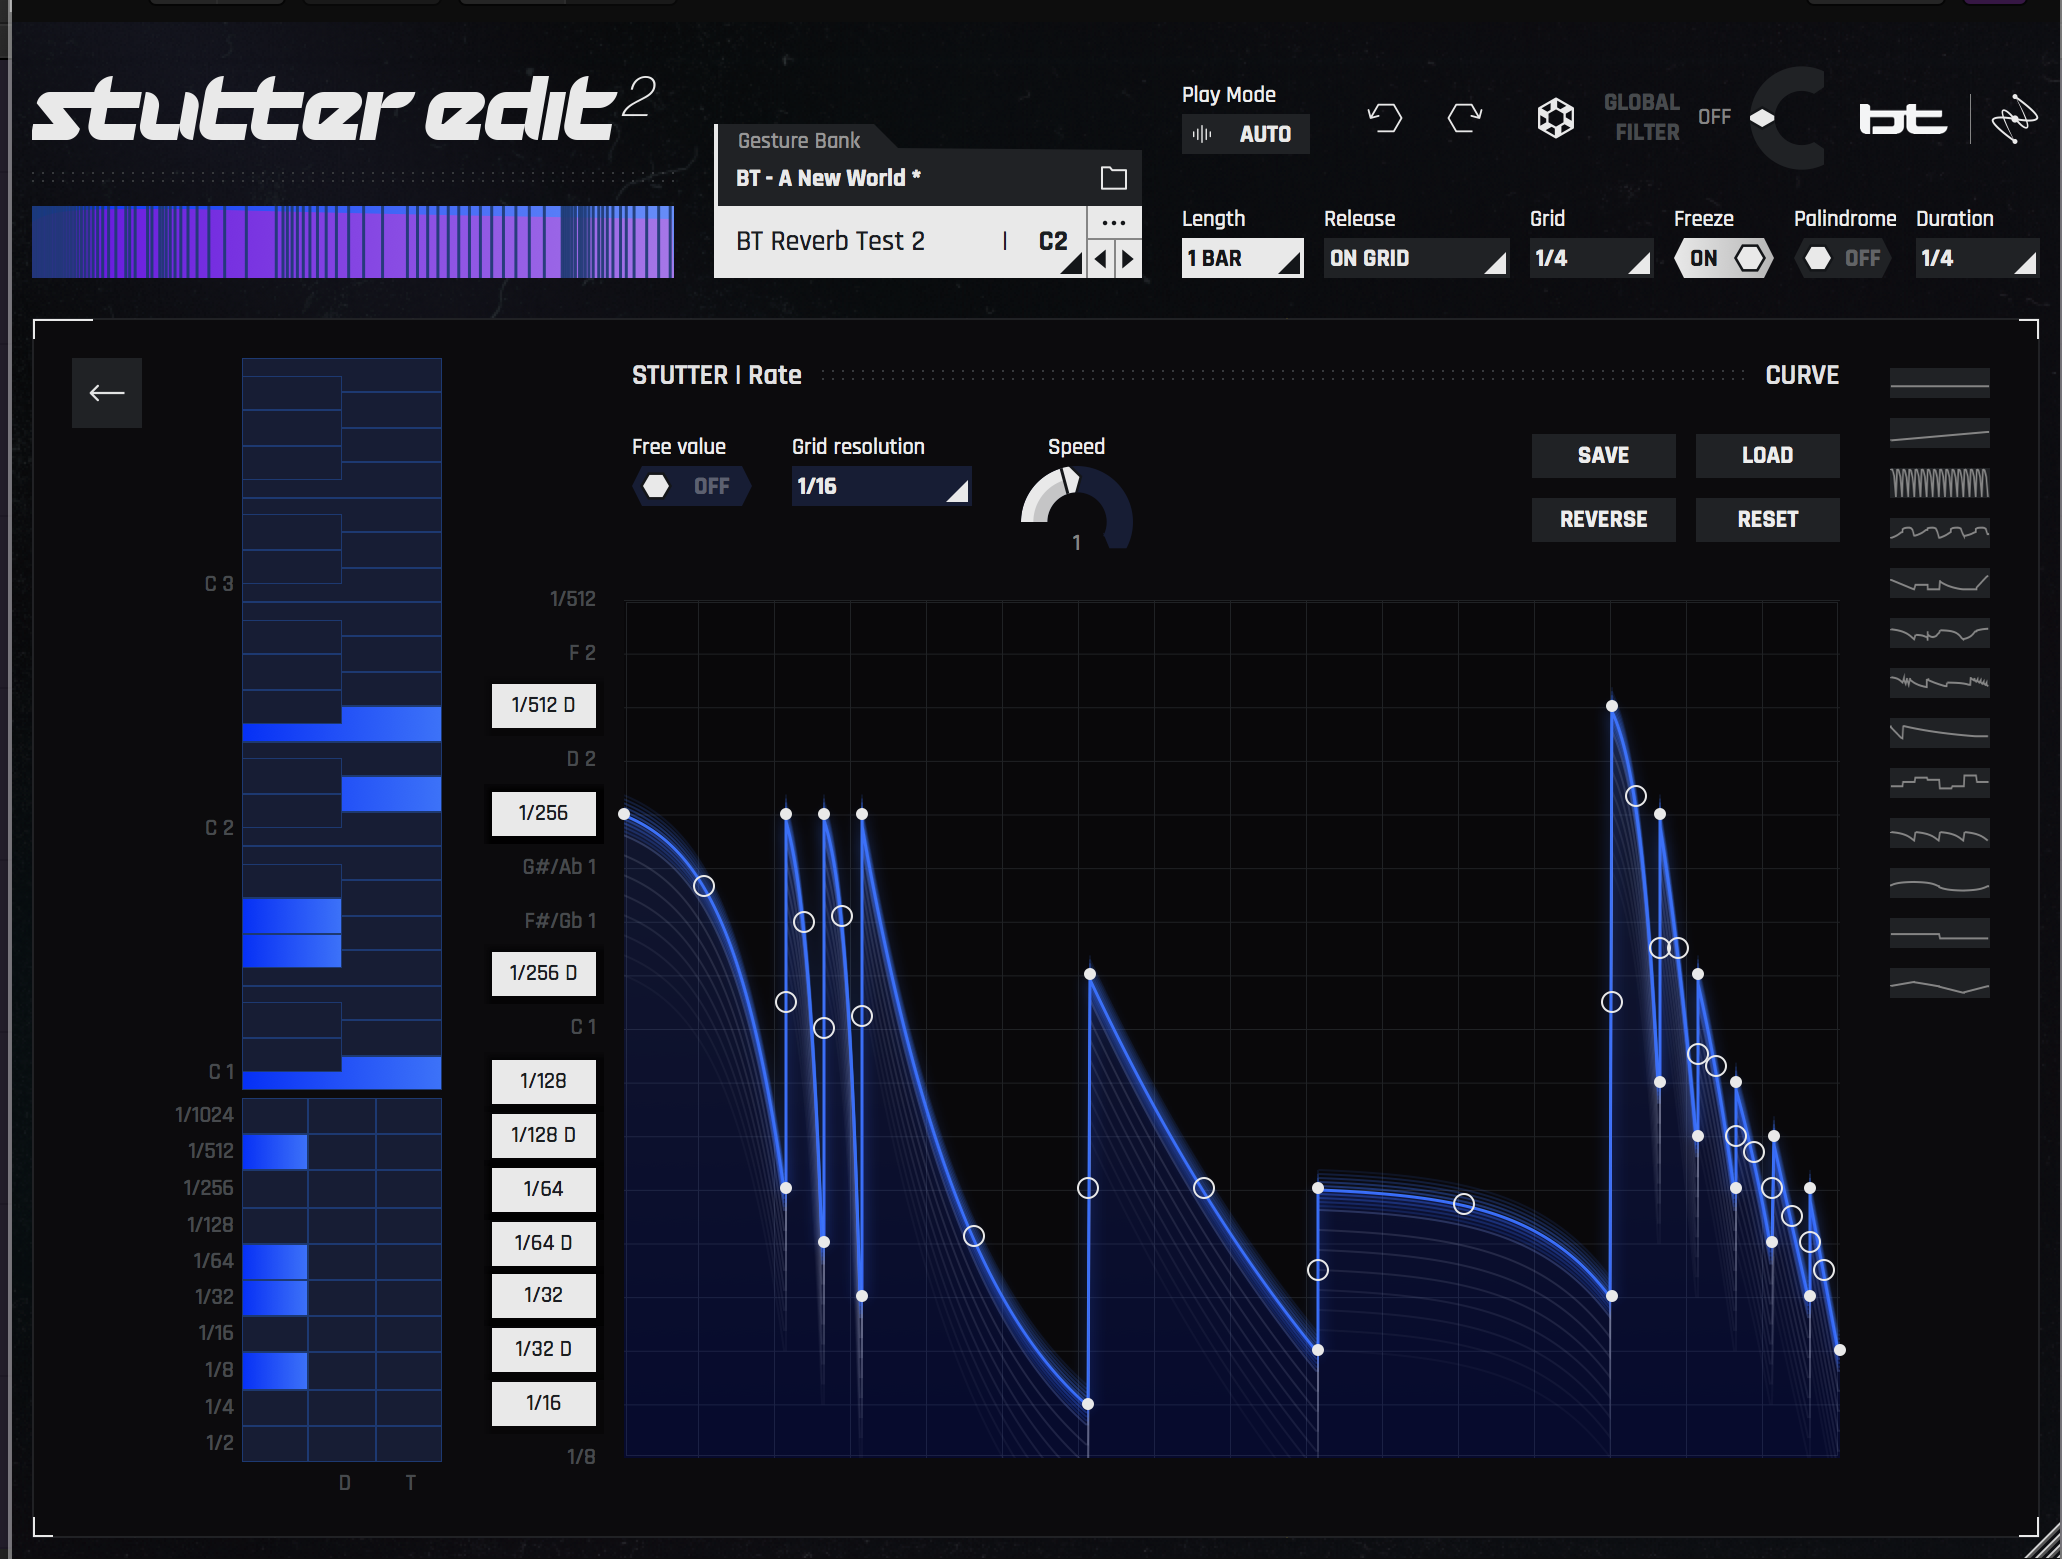Click the SAVE curve button
Image resolution: width=2062 pixels, height=1559 pixels.
pos(1603,455)
